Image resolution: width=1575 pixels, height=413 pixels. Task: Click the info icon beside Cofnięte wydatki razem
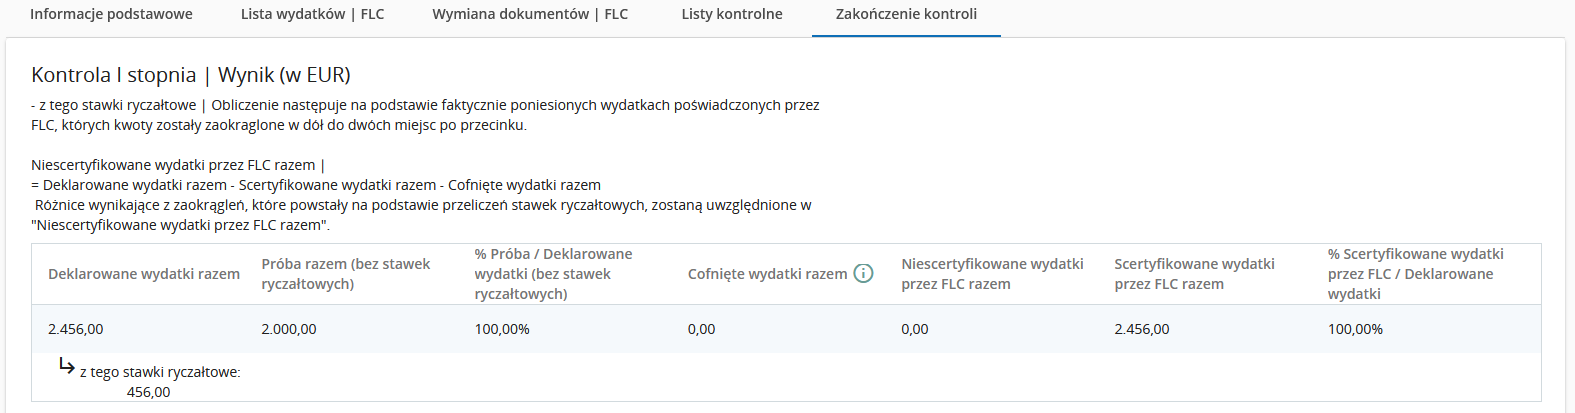tap(863, 273)
